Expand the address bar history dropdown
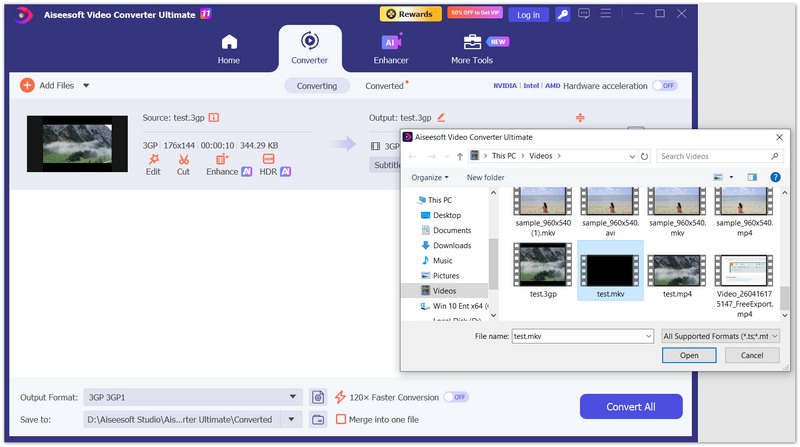Screen dimensions: 800x447 click(x=632, y=156)
